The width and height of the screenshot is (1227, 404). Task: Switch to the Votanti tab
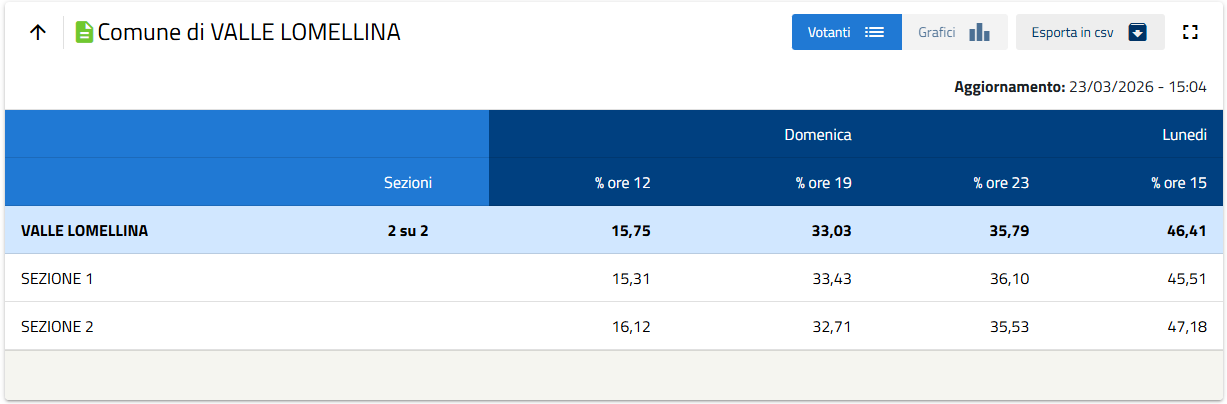point(830,32)
